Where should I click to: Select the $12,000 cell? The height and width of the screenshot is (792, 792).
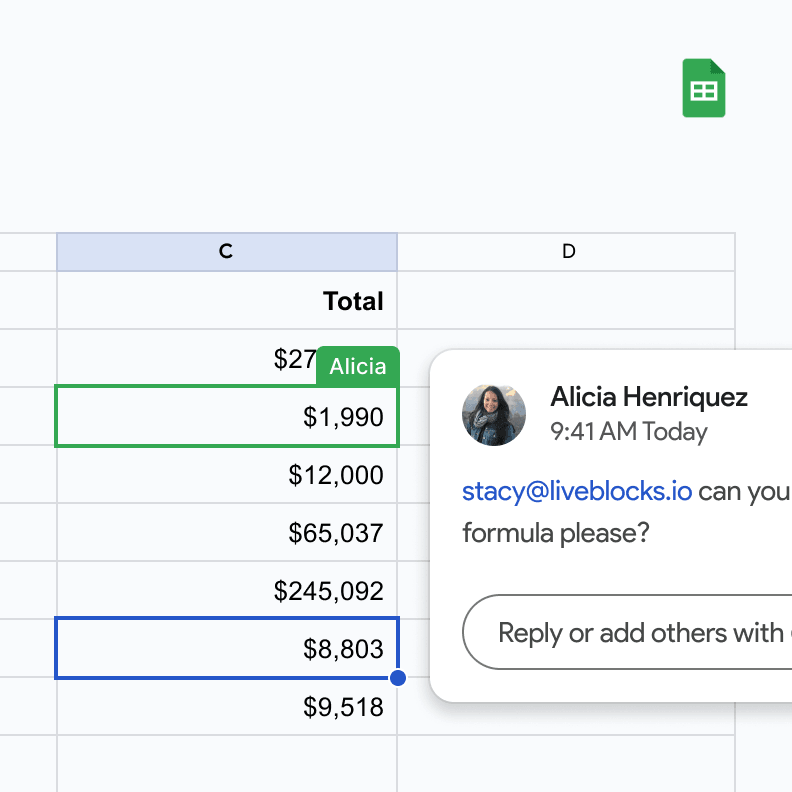click(x=227, y=474)
